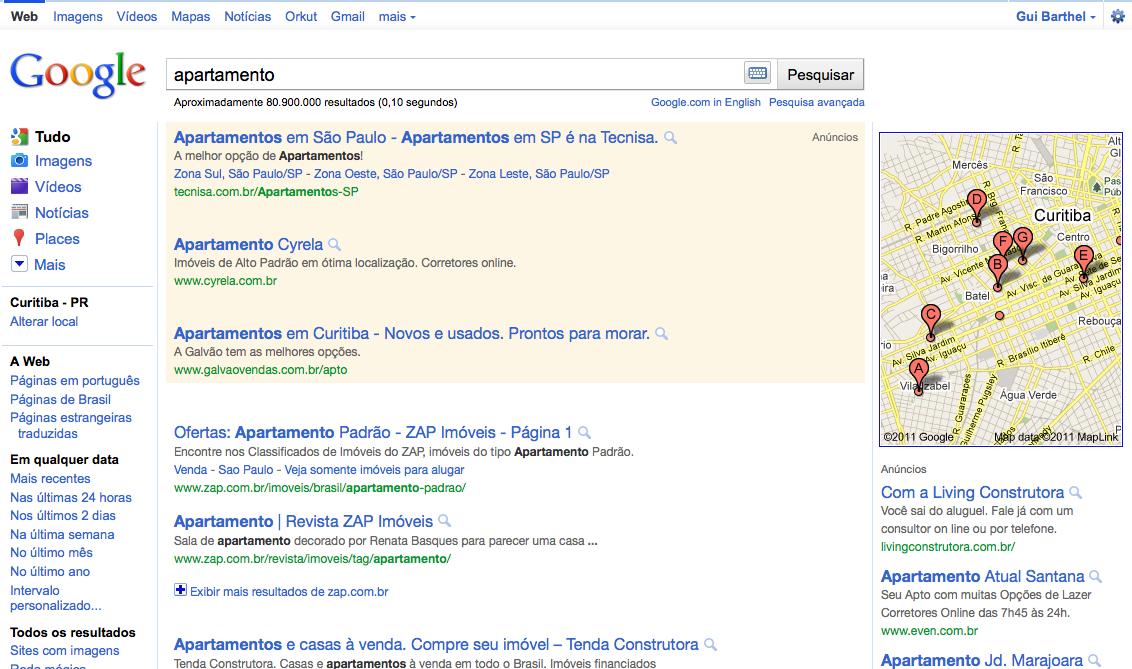Screen dimensions: 1132x669
Task: Preview magnifier beside Tenda Construtora result
Action: point(710,644)
